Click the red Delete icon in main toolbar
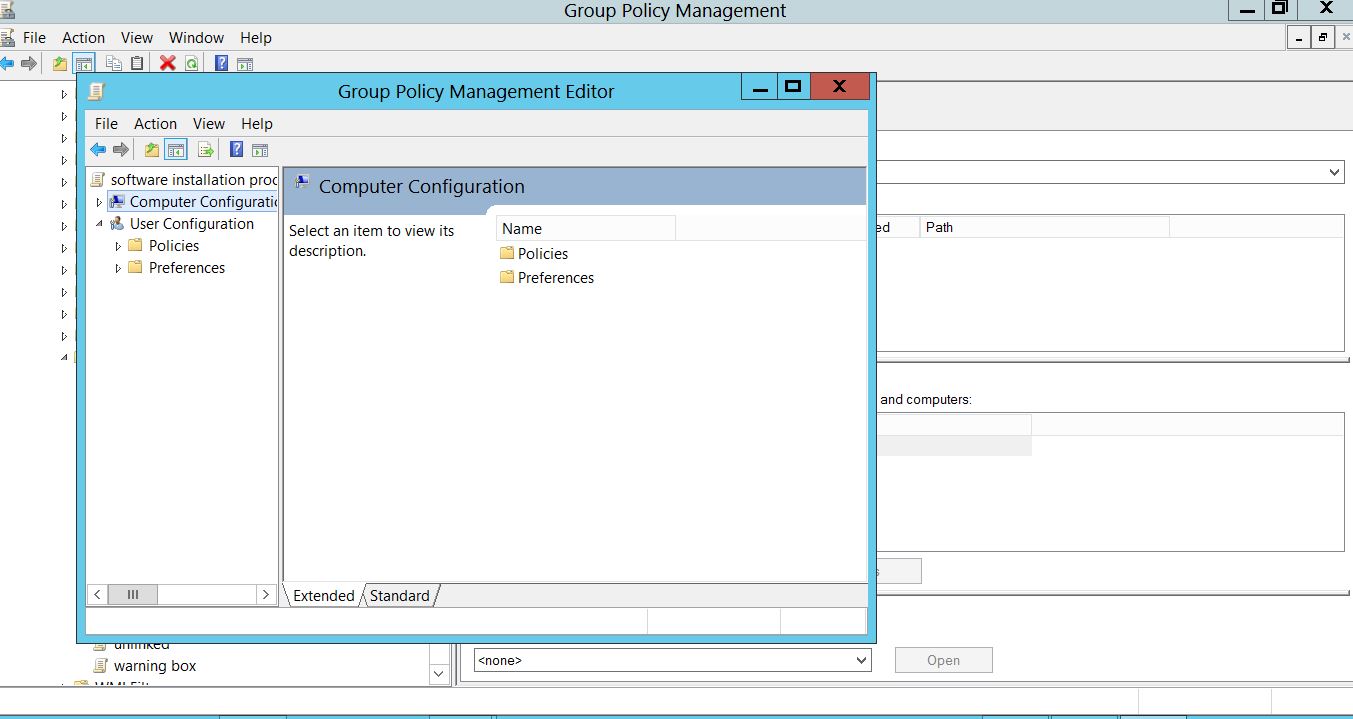Viewport: 1353px width, 719px height. click(167, 63)
